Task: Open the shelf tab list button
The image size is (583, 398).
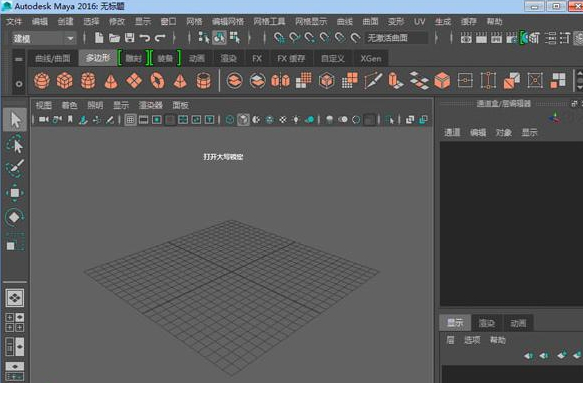Action: click(19, 60)
